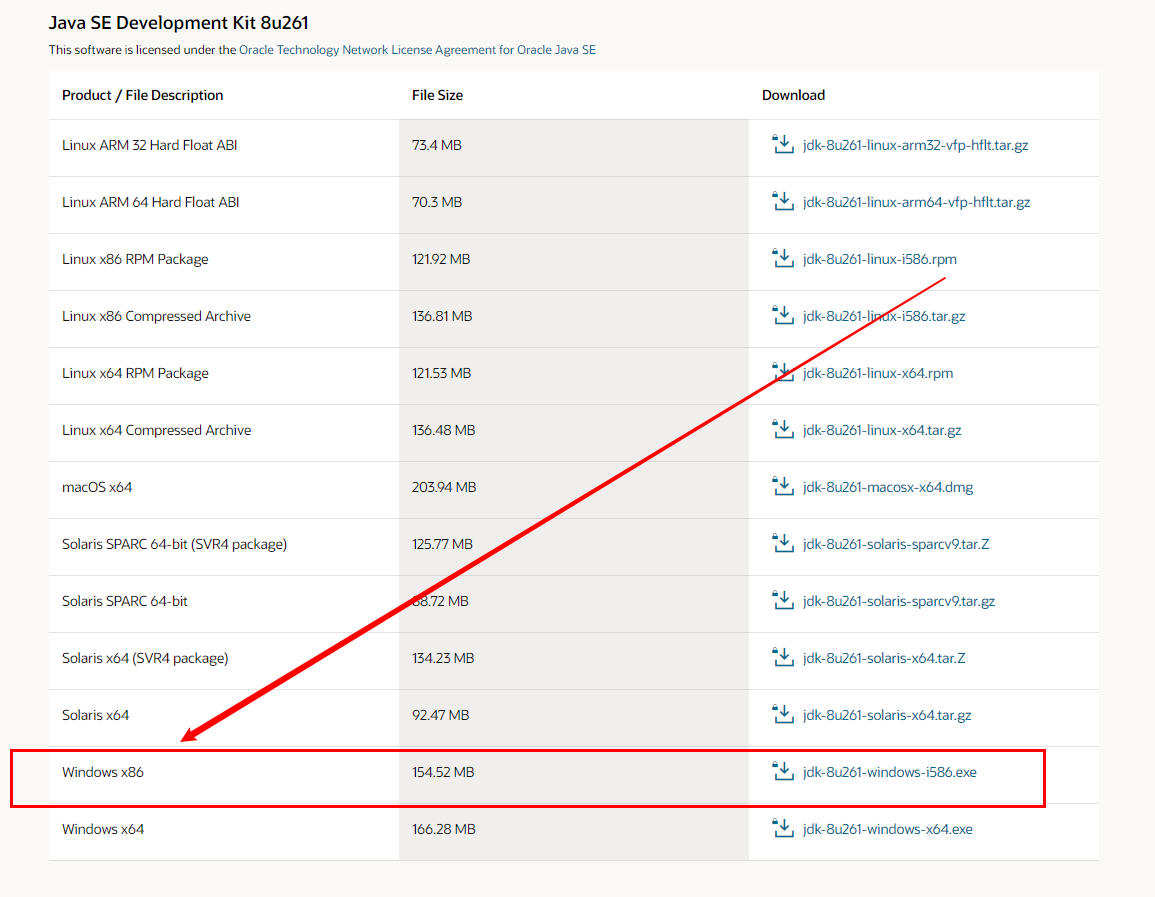Open the Oracle Technology Network License Agreement link
1155x897 pixels.
point(417,50)
